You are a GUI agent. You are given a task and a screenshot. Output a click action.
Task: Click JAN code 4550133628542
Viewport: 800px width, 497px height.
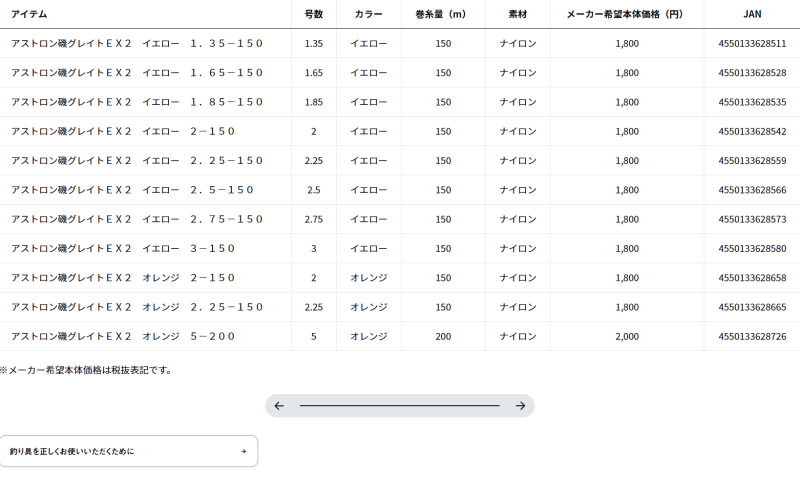pos(752,131)
